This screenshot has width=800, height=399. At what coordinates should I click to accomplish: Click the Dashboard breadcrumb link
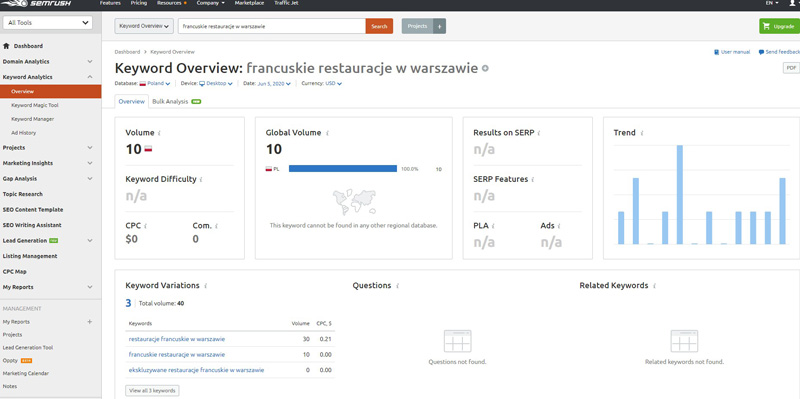(127, 52)
